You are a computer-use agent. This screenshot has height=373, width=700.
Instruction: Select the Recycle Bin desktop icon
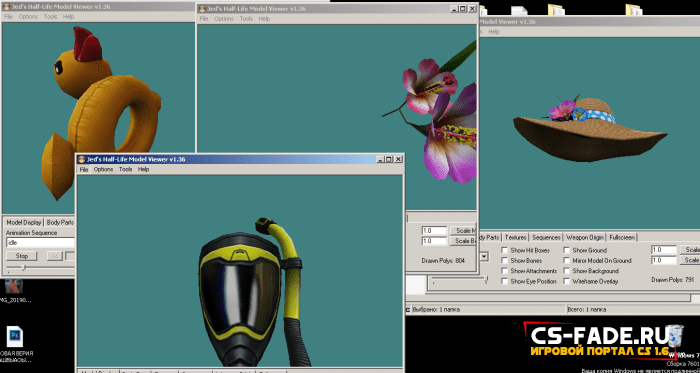[675, 336]
